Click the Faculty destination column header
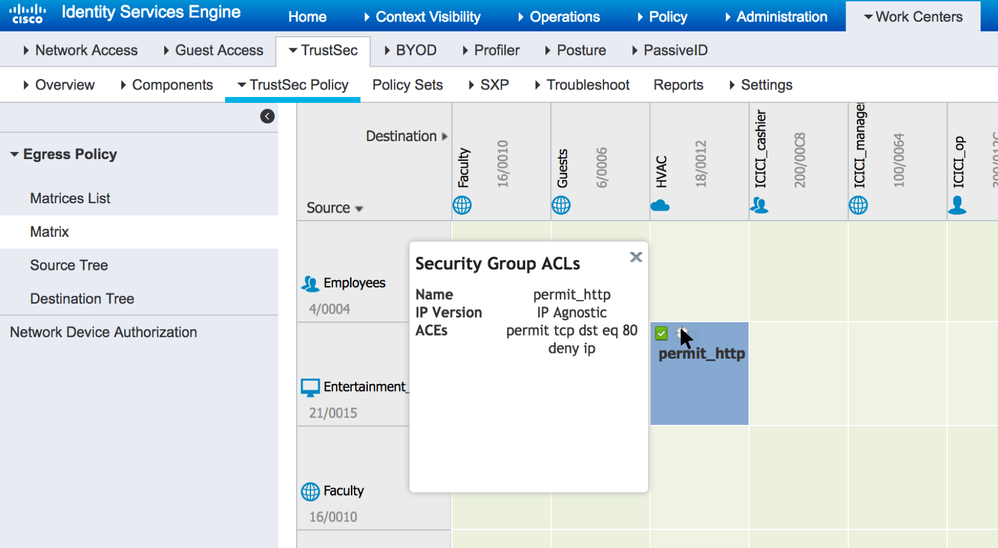 click(x=463, y=167)
